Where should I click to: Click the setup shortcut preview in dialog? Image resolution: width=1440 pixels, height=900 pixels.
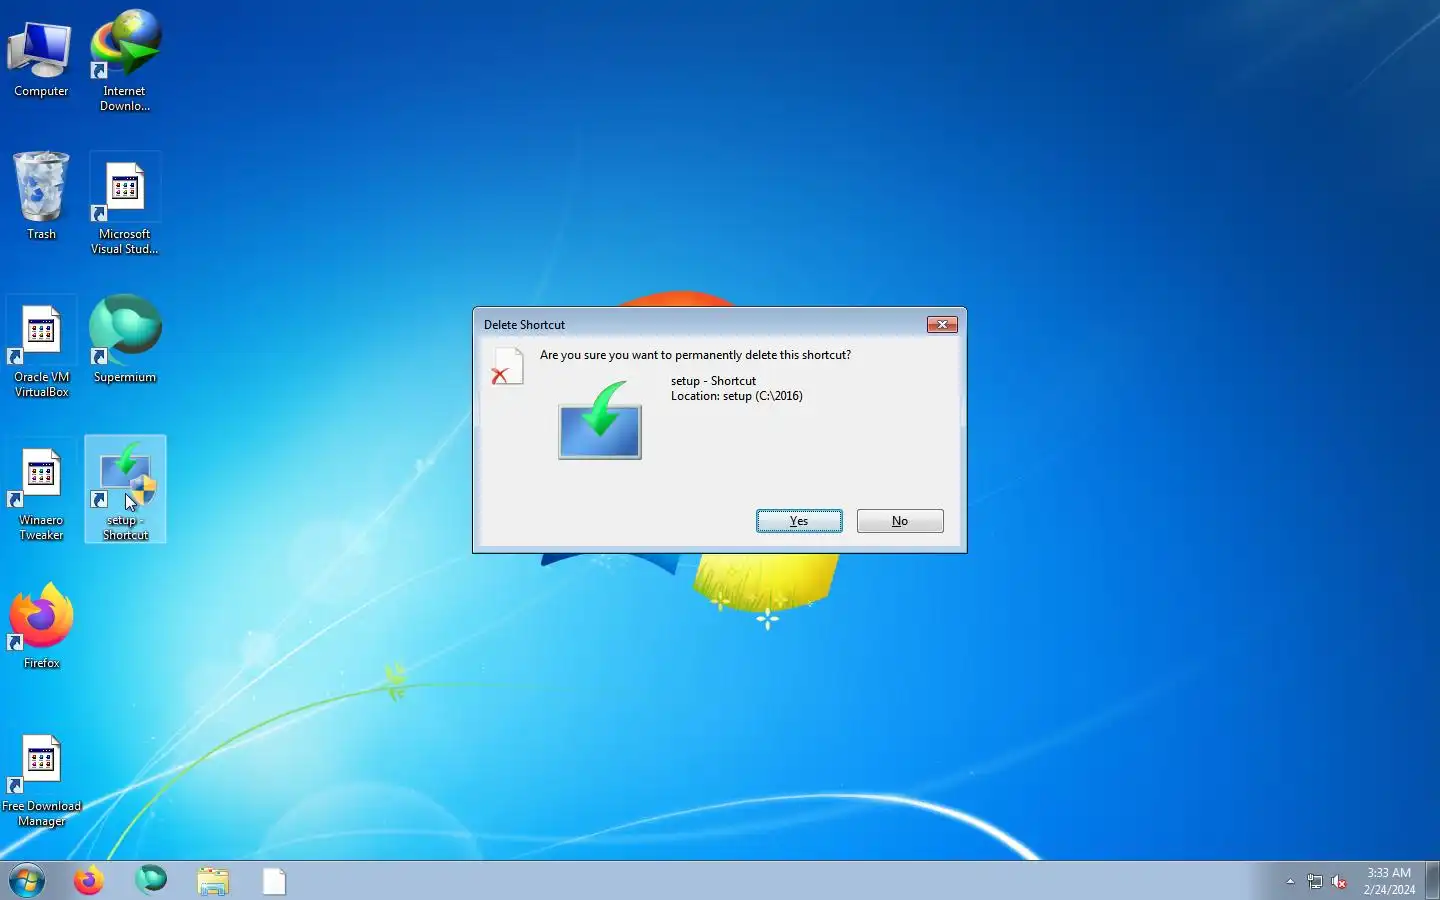coord(600,420)
